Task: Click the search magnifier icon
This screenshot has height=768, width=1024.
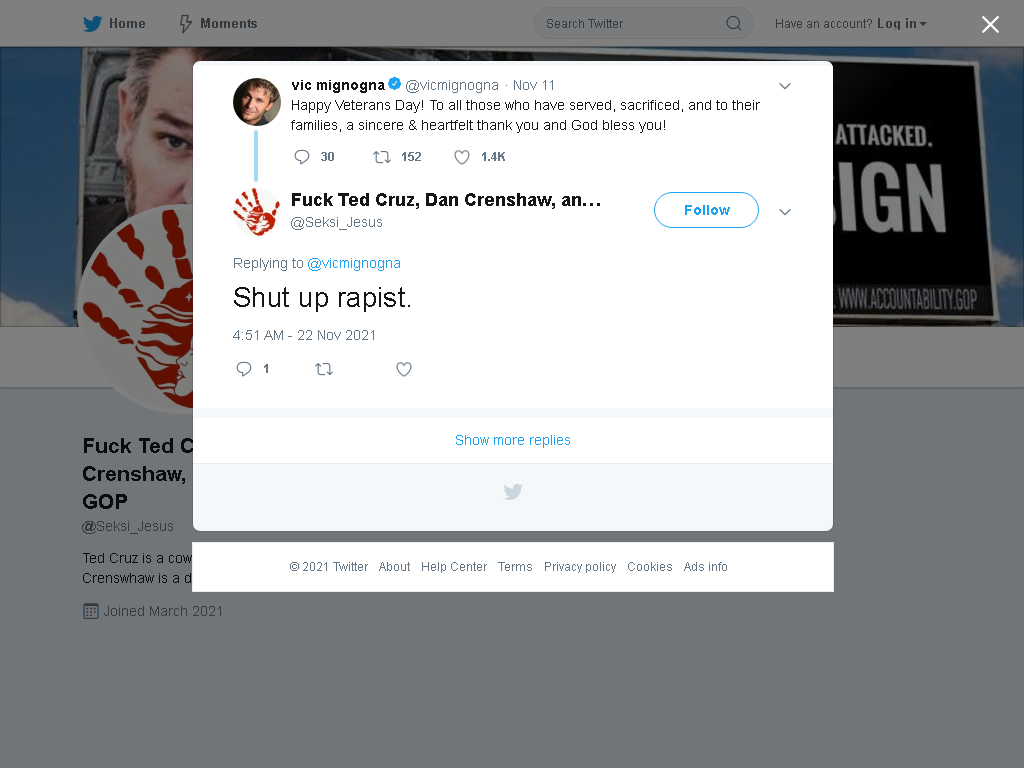Action: (733, 24)
